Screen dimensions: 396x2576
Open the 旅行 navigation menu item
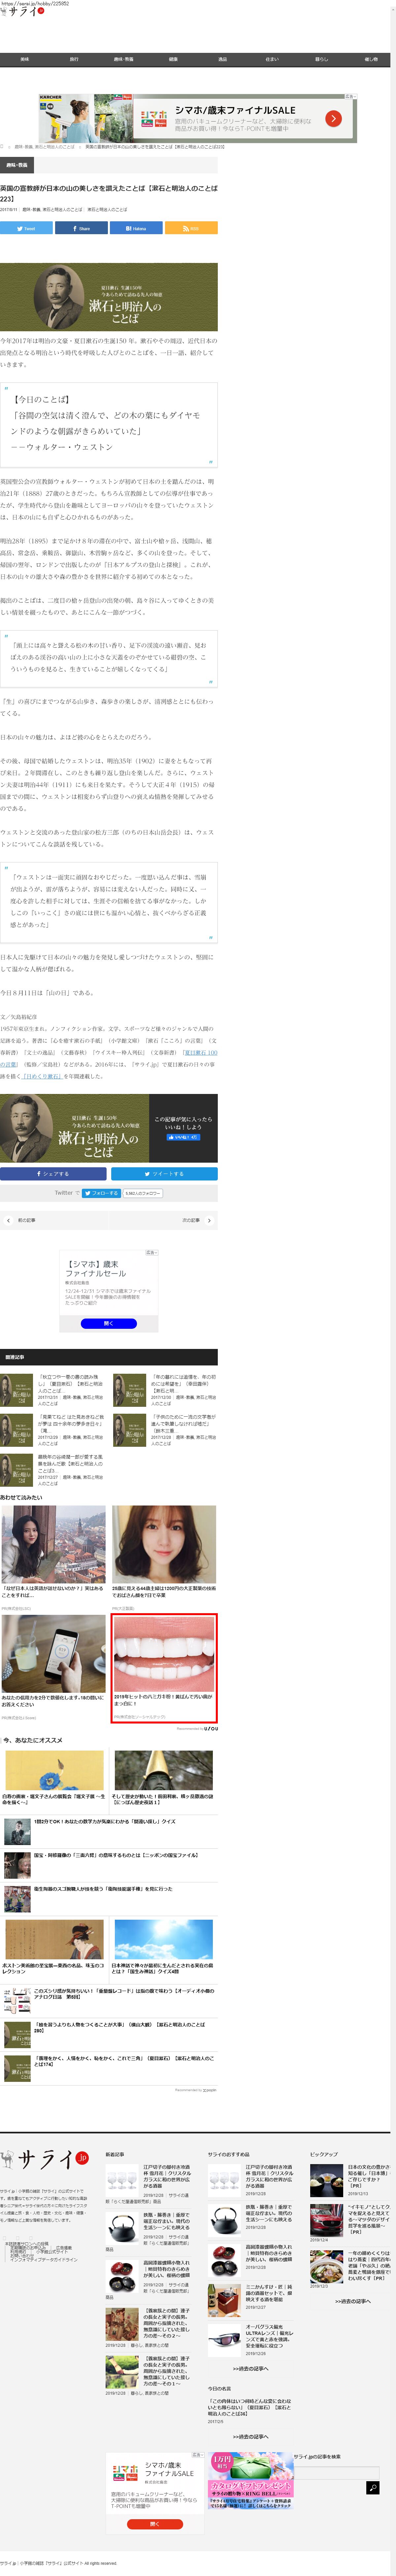pyautogui.click(x=74, y=59)
